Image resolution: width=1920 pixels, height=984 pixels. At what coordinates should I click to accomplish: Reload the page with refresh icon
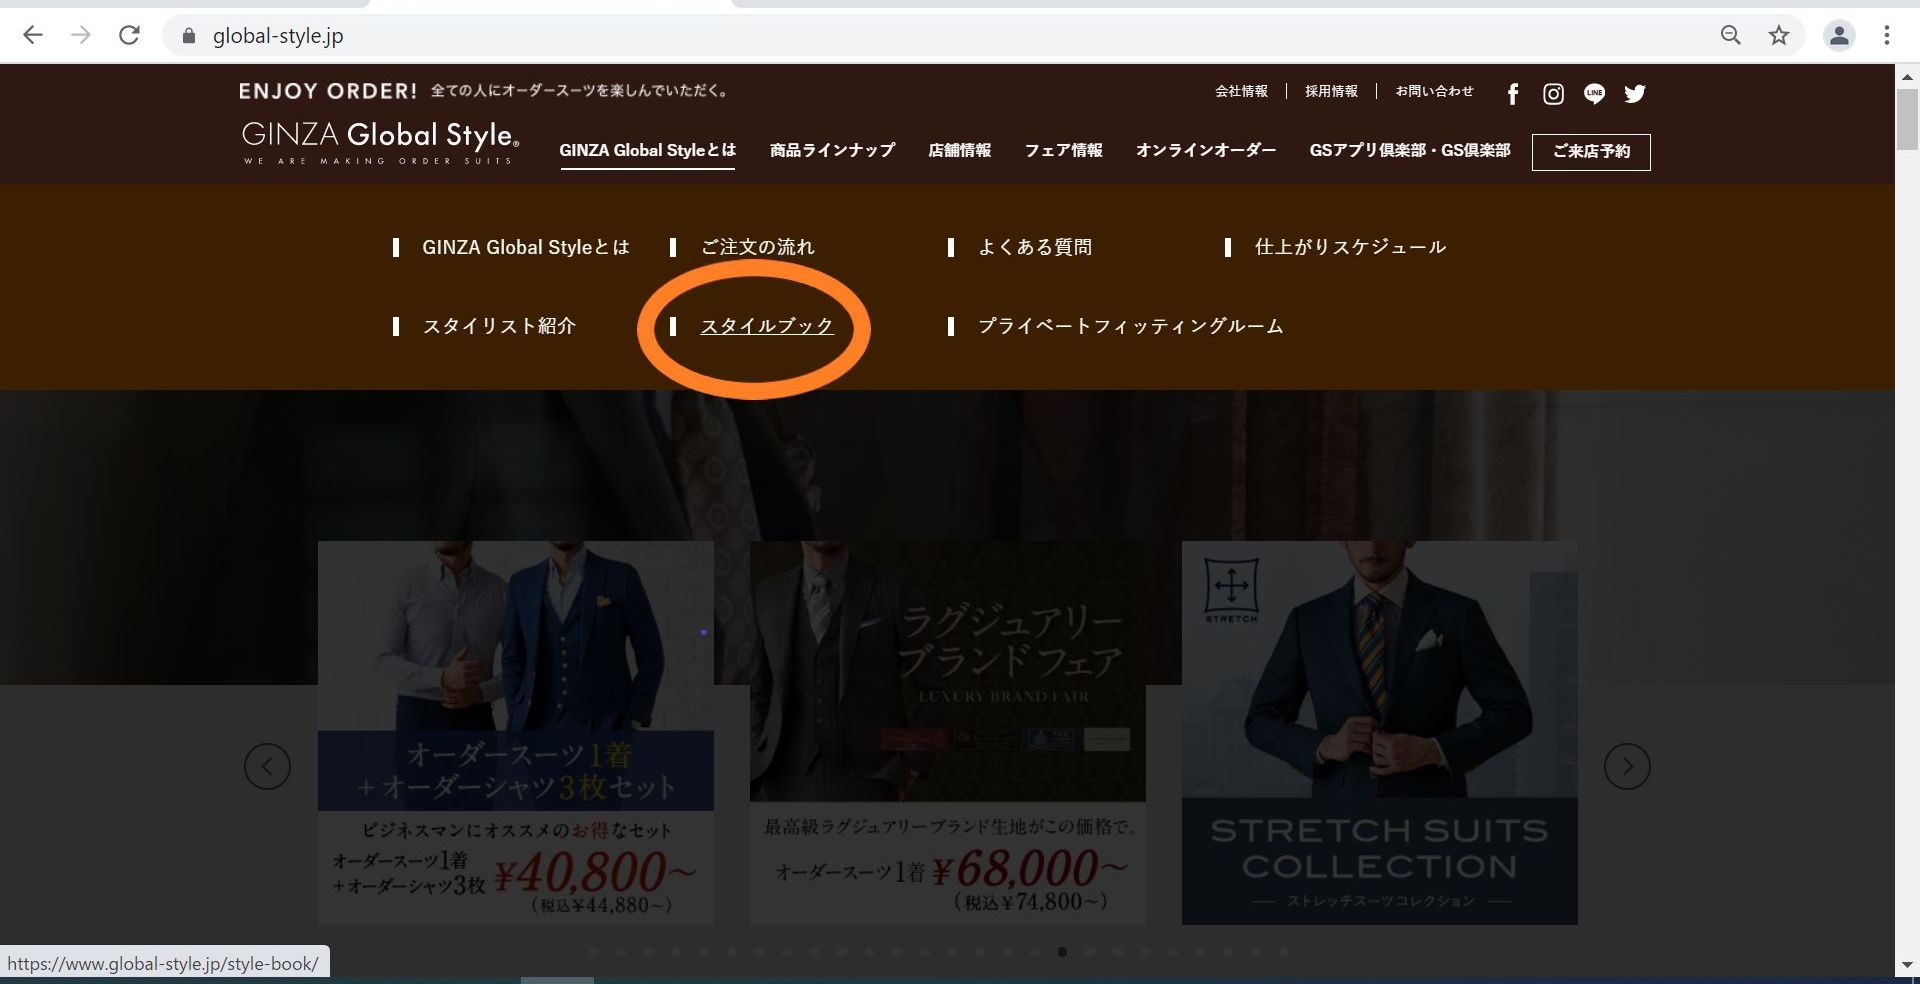point(129,36)
